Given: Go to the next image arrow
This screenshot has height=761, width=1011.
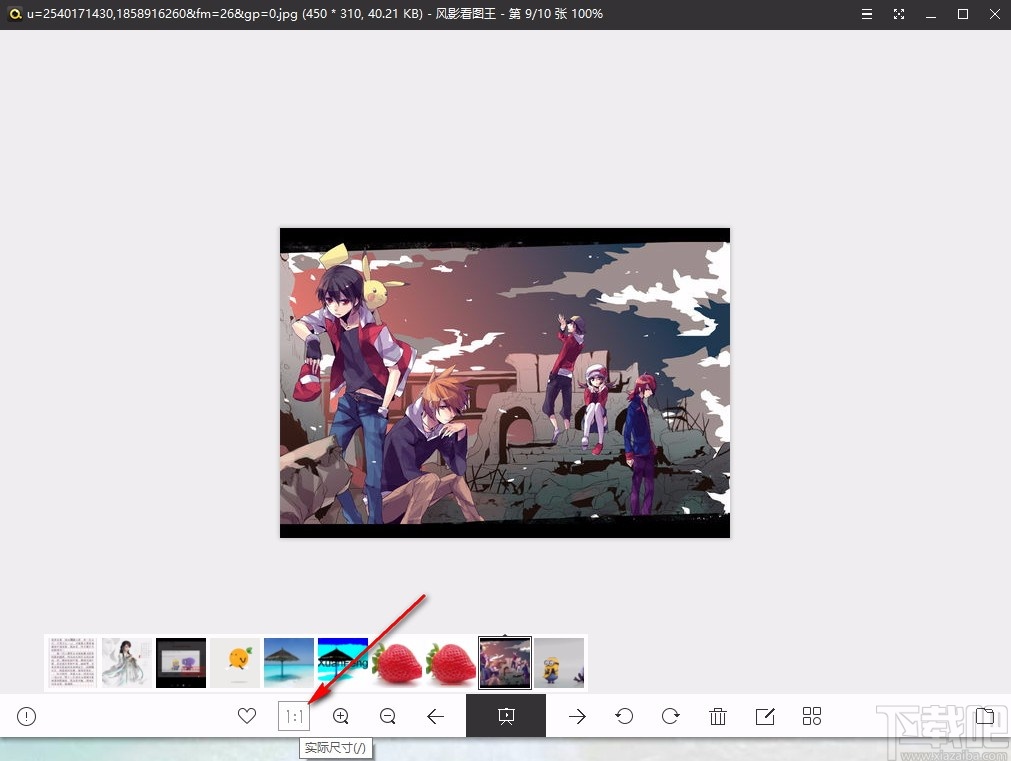Looking at the screenshot, I should [577, 716].
